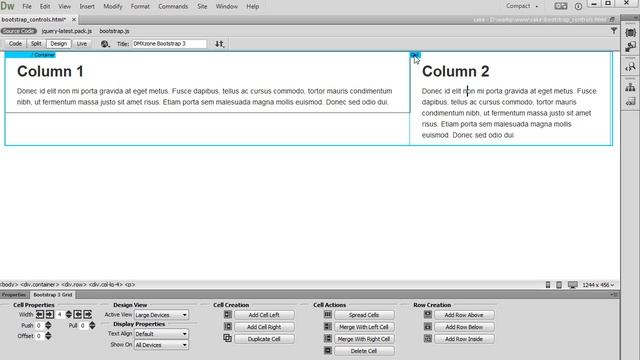Click the Push value stepper arrows
This screenshot has width=640, height=360.
(x=48, y=325)
